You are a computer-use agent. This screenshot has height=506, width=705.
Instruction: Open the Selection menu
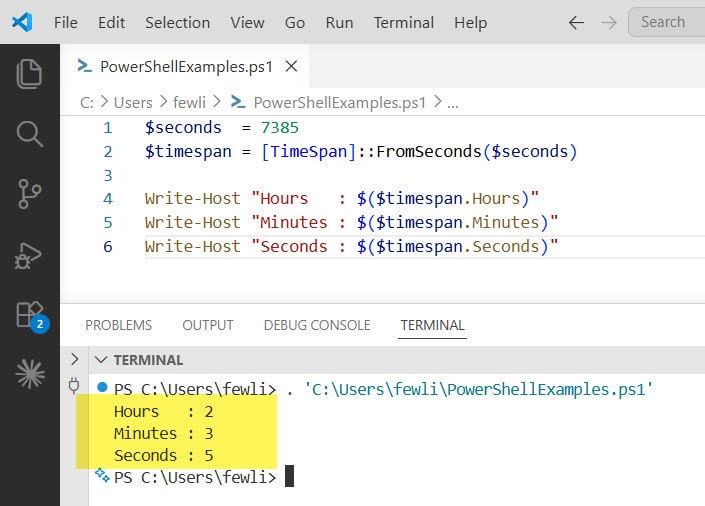[178, 22]
